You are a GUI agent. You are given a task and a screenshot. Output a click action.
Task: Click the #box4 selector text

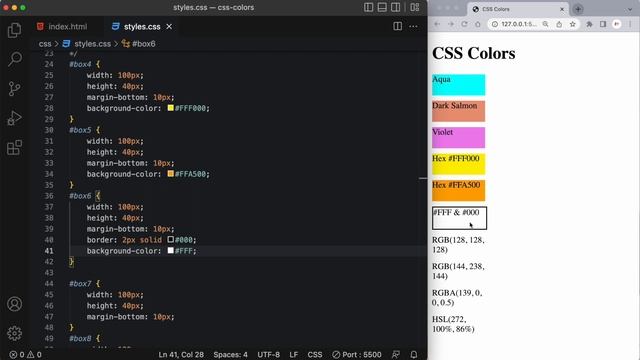pos(80,64)
